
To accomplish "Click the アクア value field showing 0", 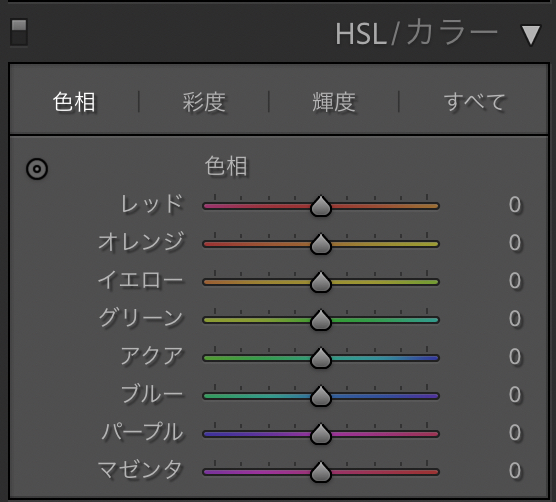I will tap(515, 357).
